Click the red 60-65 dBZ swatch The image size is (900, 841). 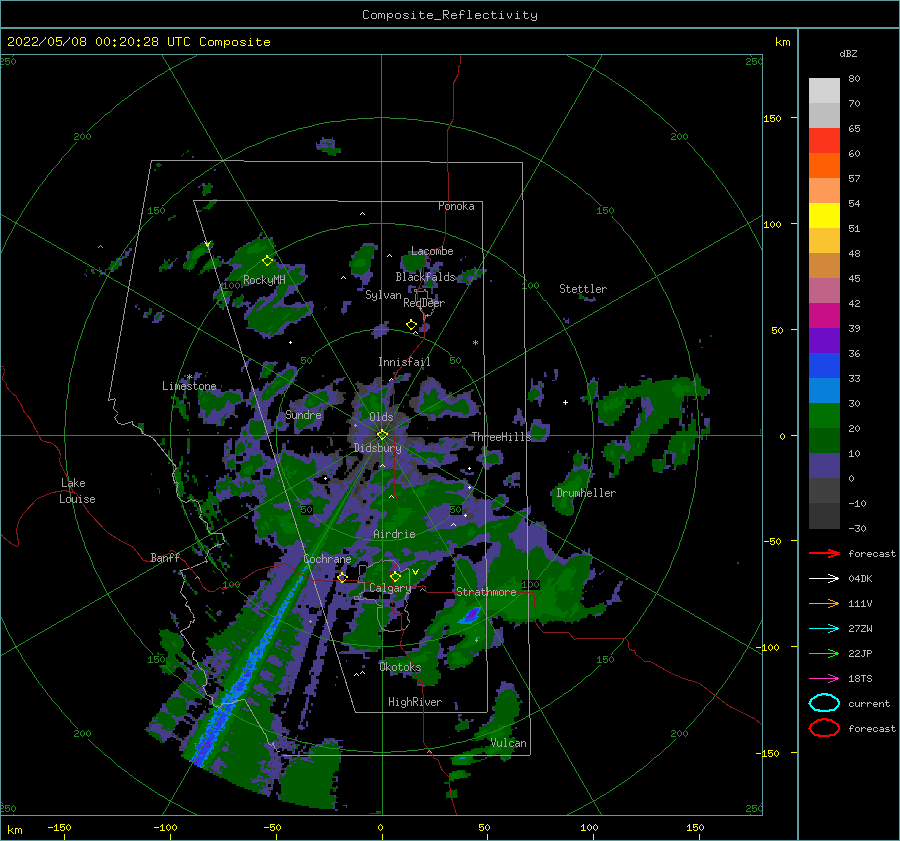pos(824,141)
